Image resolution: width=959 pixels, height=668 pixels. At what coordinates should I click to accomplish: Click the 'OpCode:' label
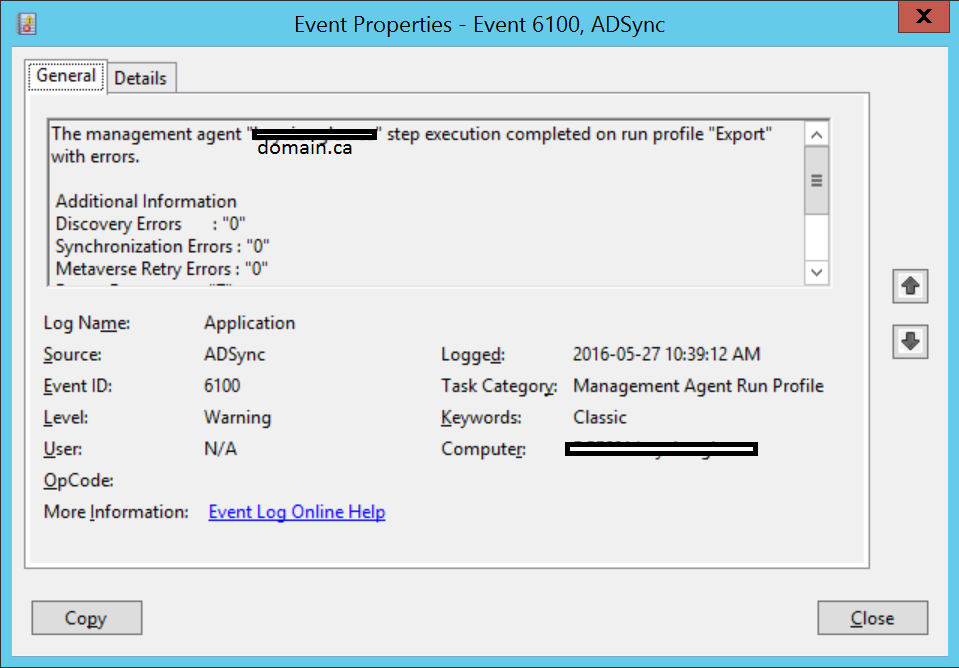[78, 481]
